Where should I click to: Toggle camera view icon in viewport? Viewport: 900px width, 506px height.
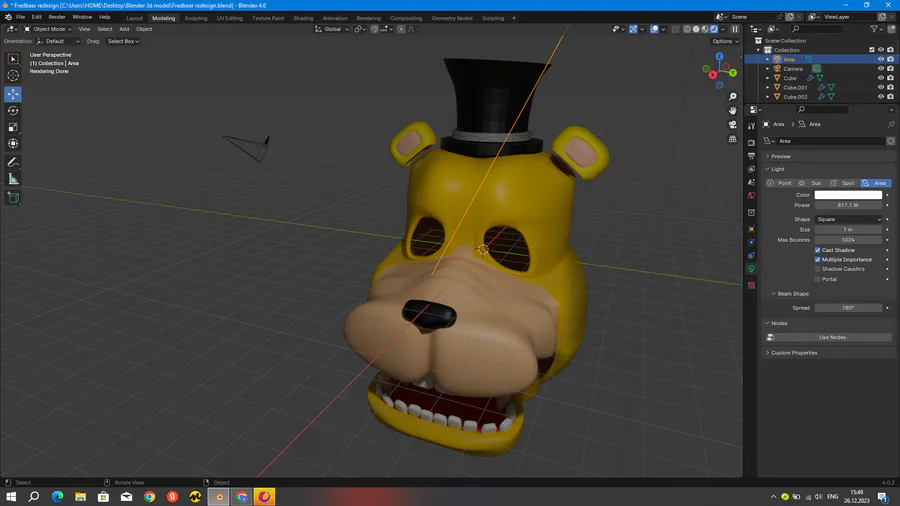[x=732, y=124]
